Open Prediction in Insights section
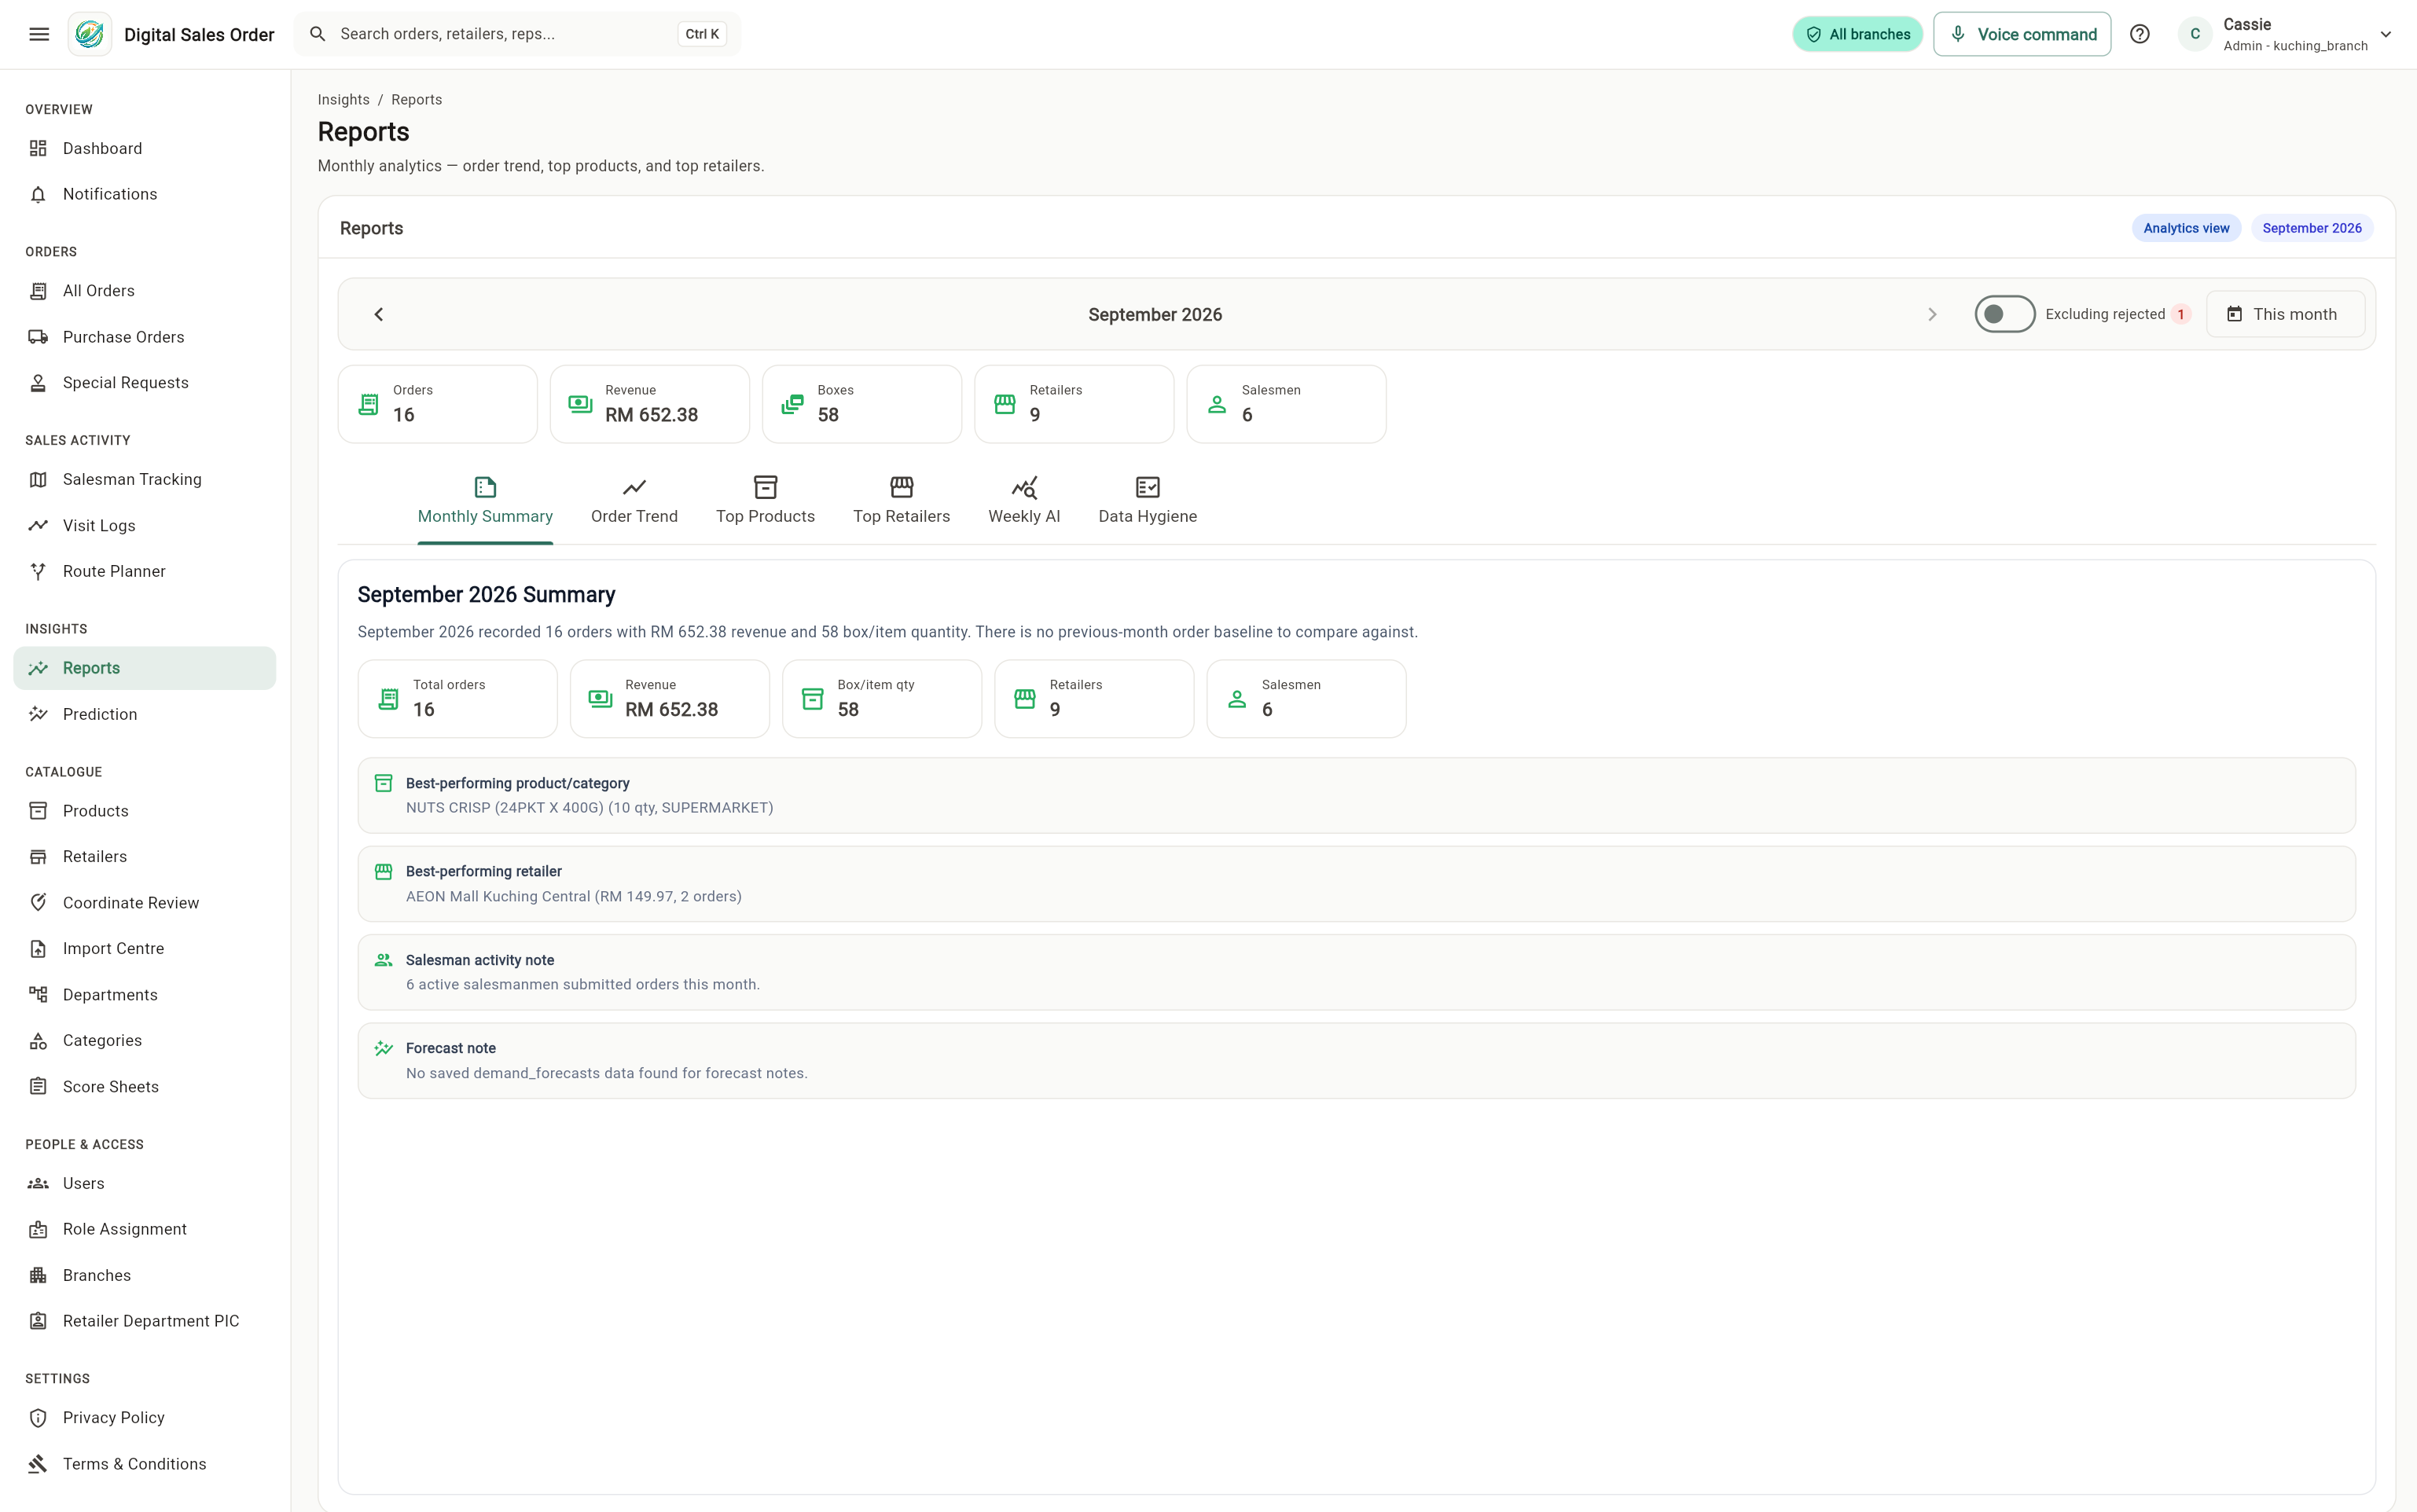 click(x=144, y=714)
